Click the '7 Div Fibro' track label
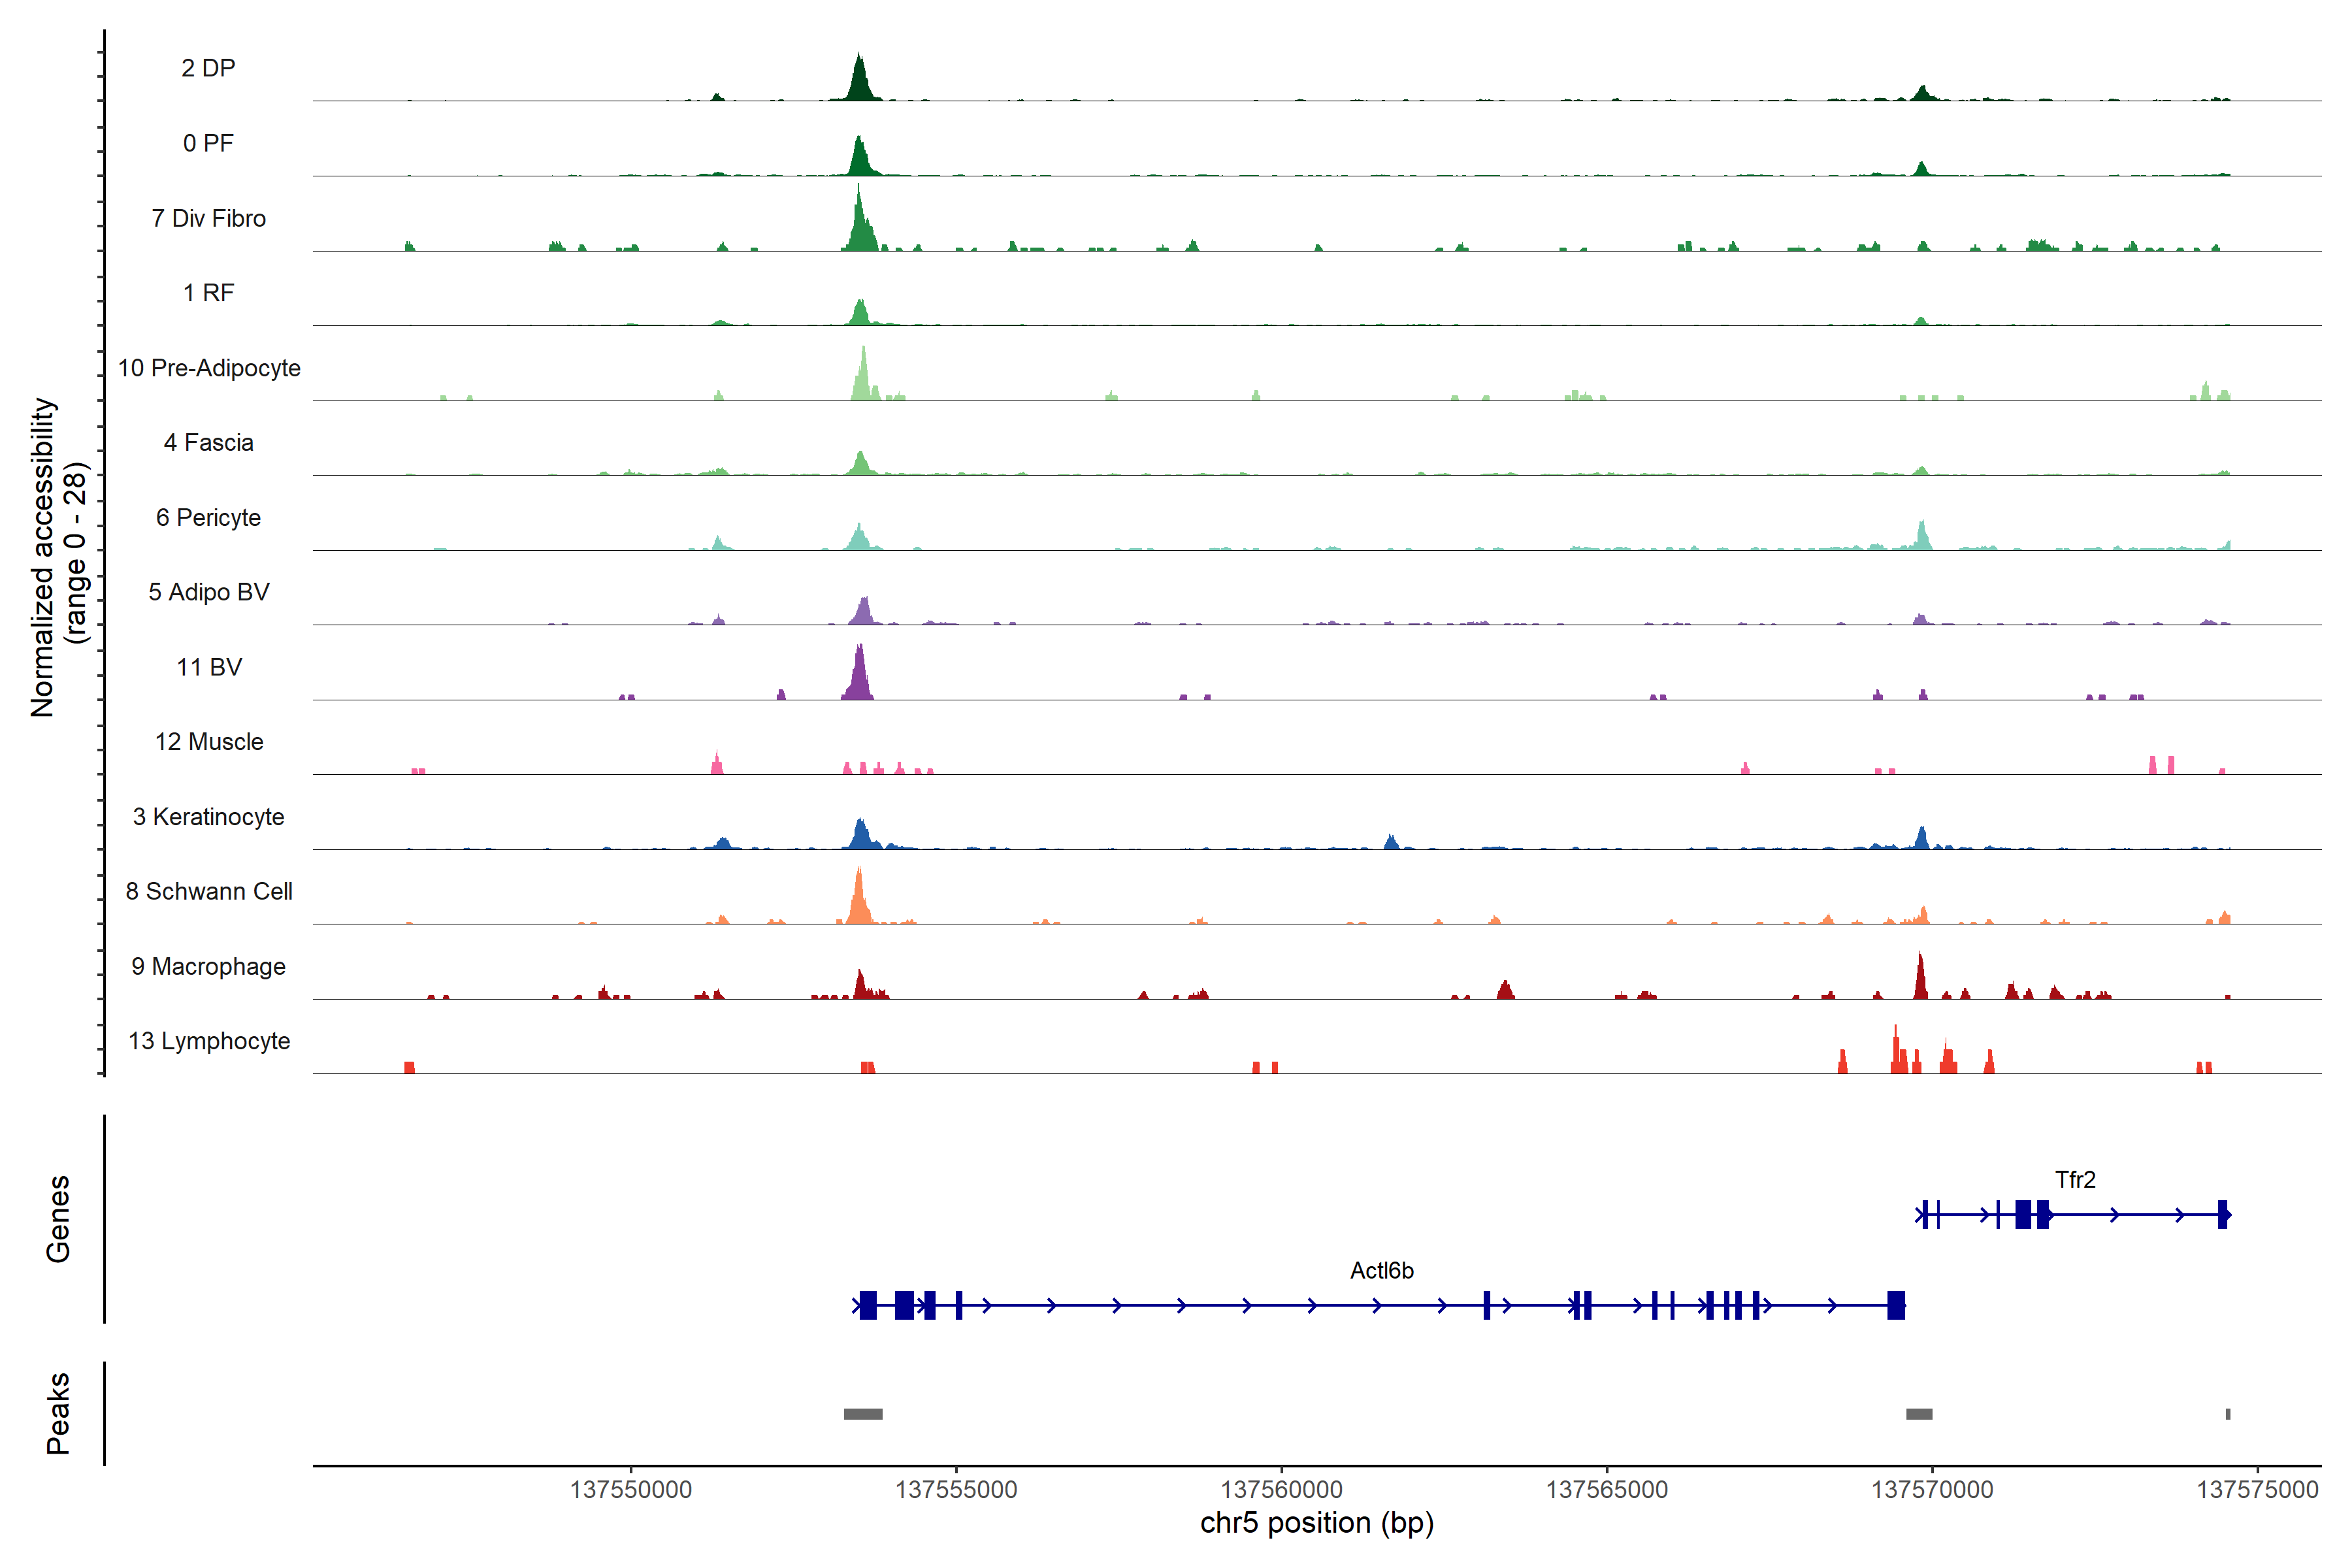This screenshot has height=1568, width=2352. coord(208,218)
